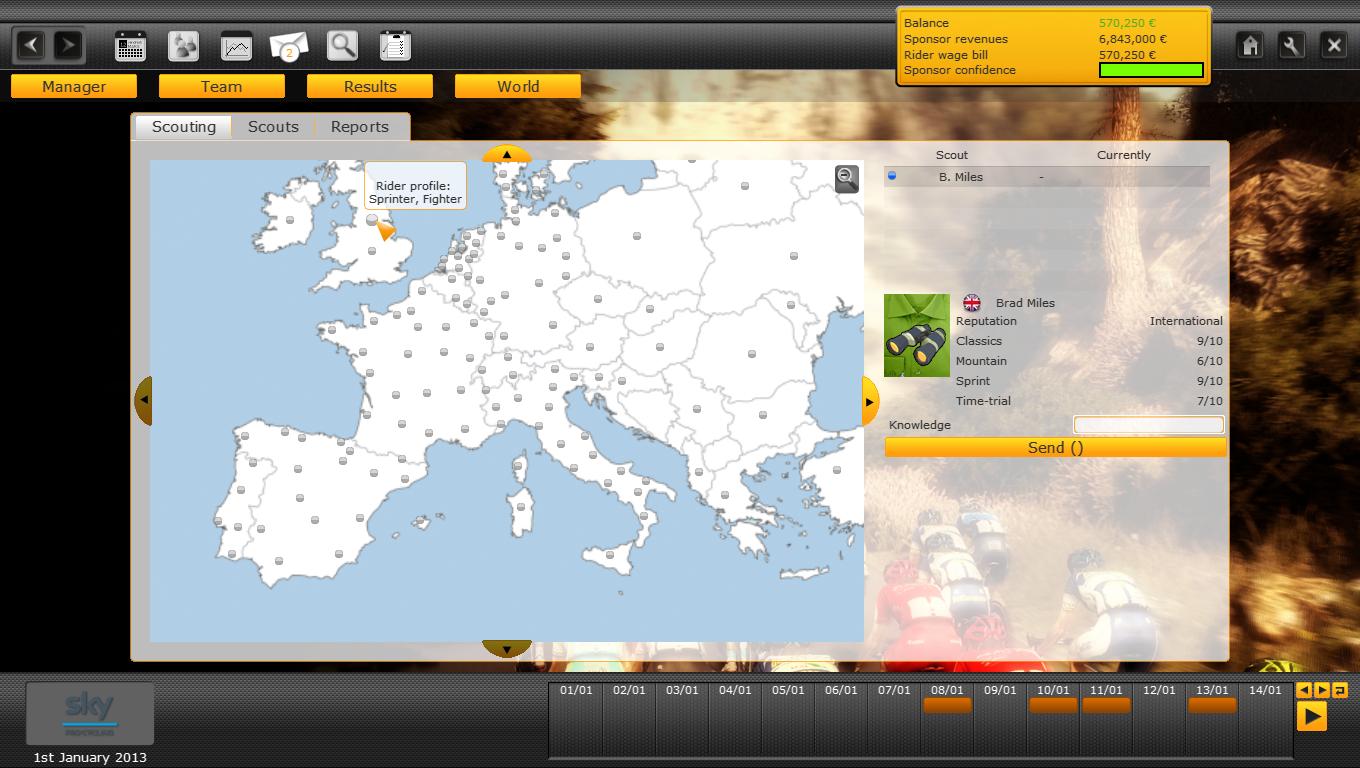
Task: Open the statistics graph icon
Action: coord(236,46)
